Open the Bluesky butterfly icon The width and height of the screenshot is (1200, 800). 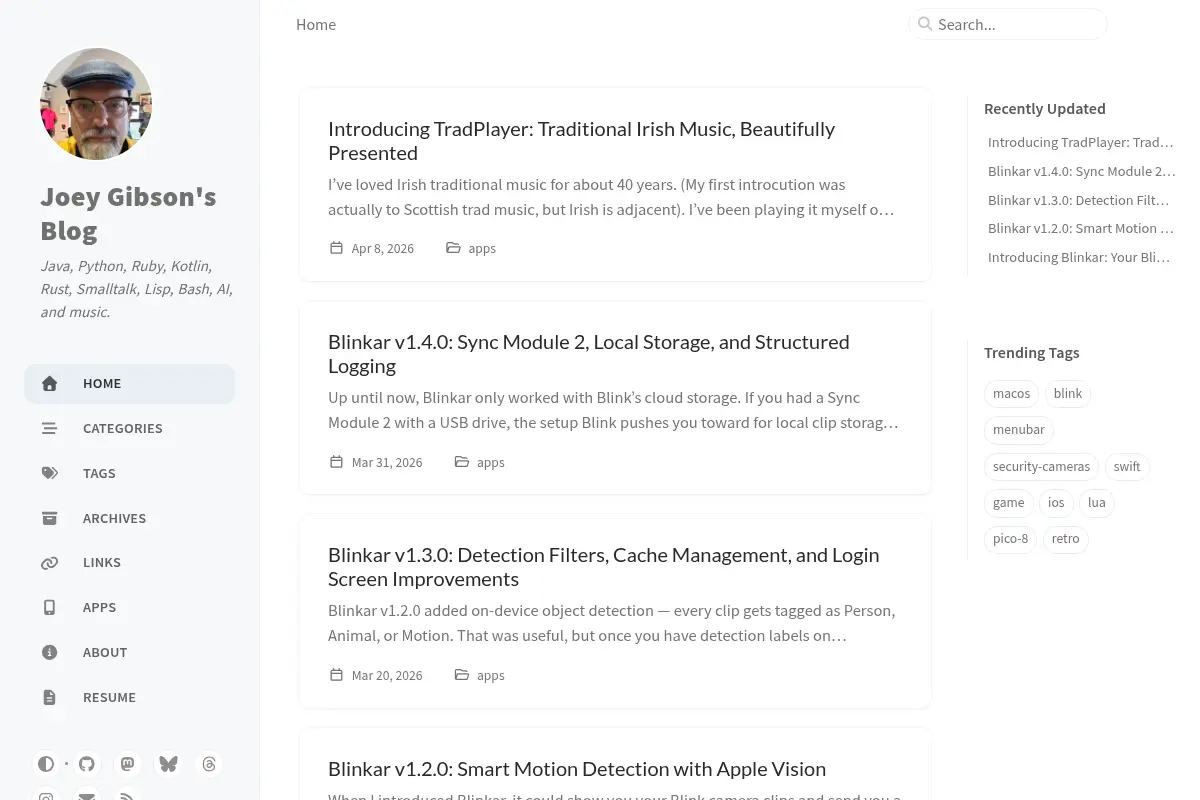click(x=168, y=764)
